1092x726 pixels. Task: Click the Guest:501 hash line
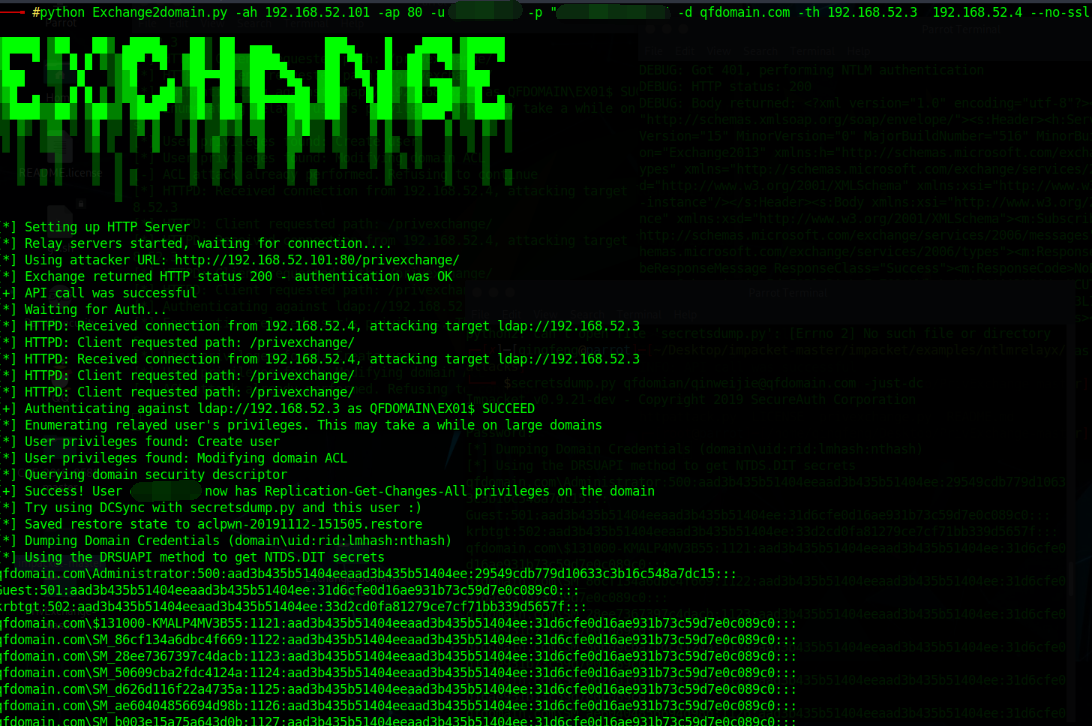click(x=290, y=591)
